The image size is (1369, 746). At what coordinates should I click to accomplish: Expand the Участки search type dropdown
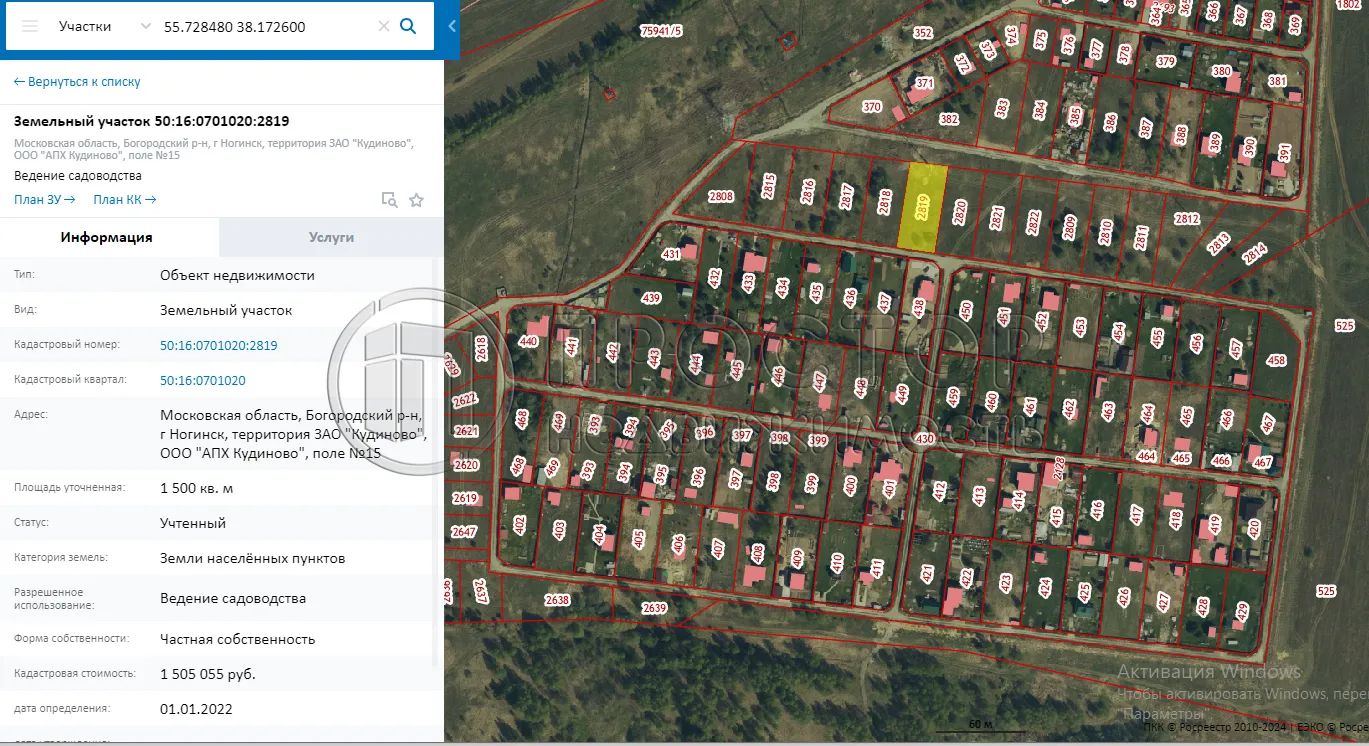[x=146, y=27]
